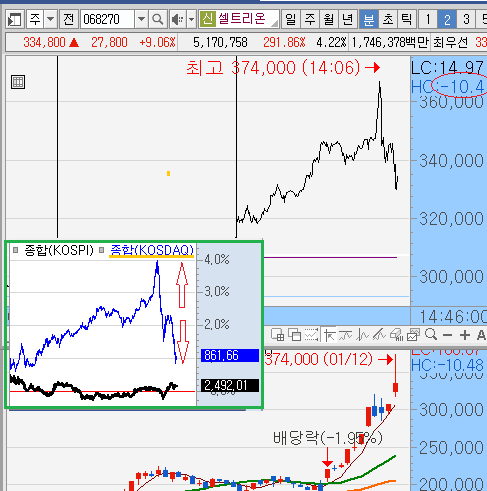The height and width of the screenshot is (491, 487).
Task: Expand the stock code history dropdown
Action: 141,20
